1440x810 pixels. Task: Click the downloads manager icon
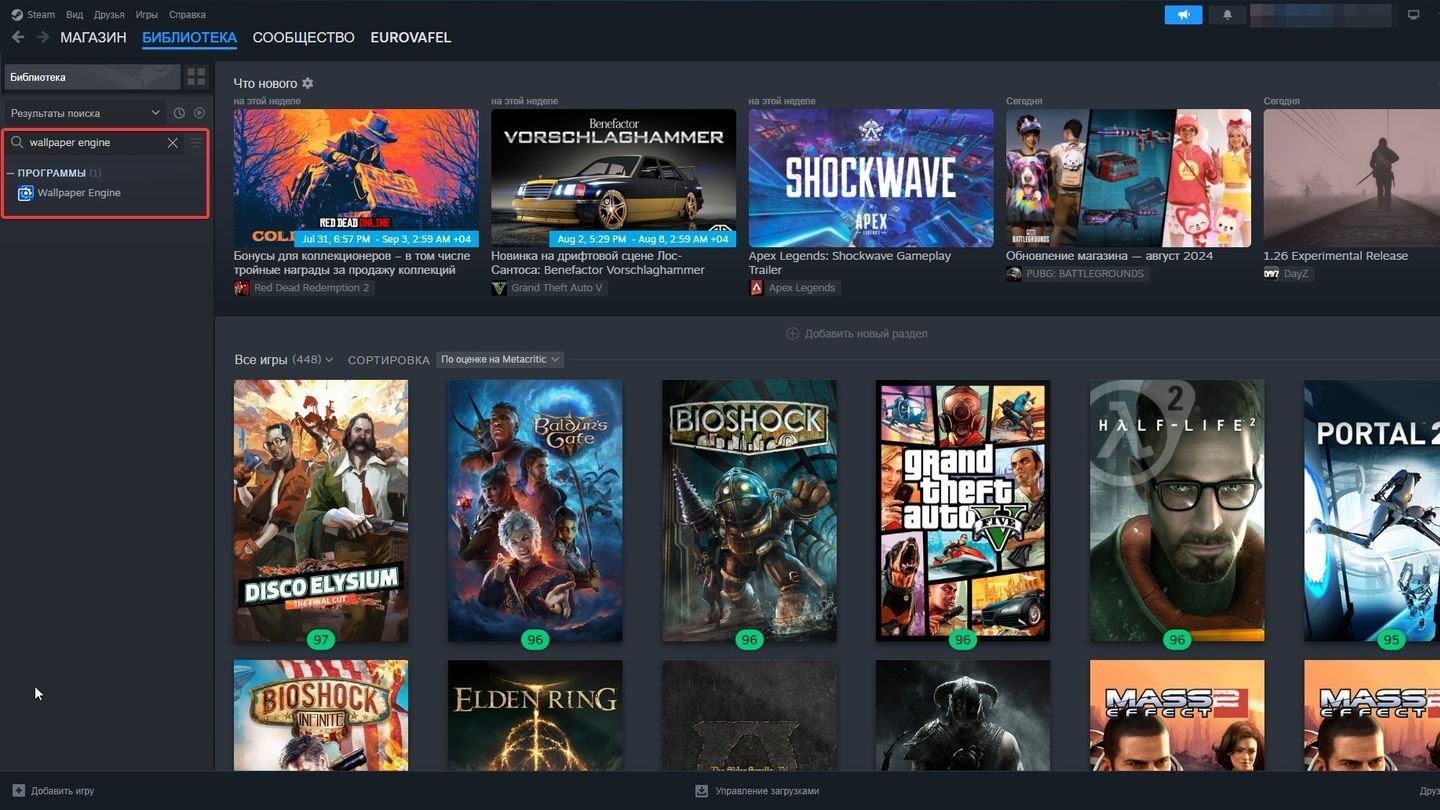tap(702, 791)
